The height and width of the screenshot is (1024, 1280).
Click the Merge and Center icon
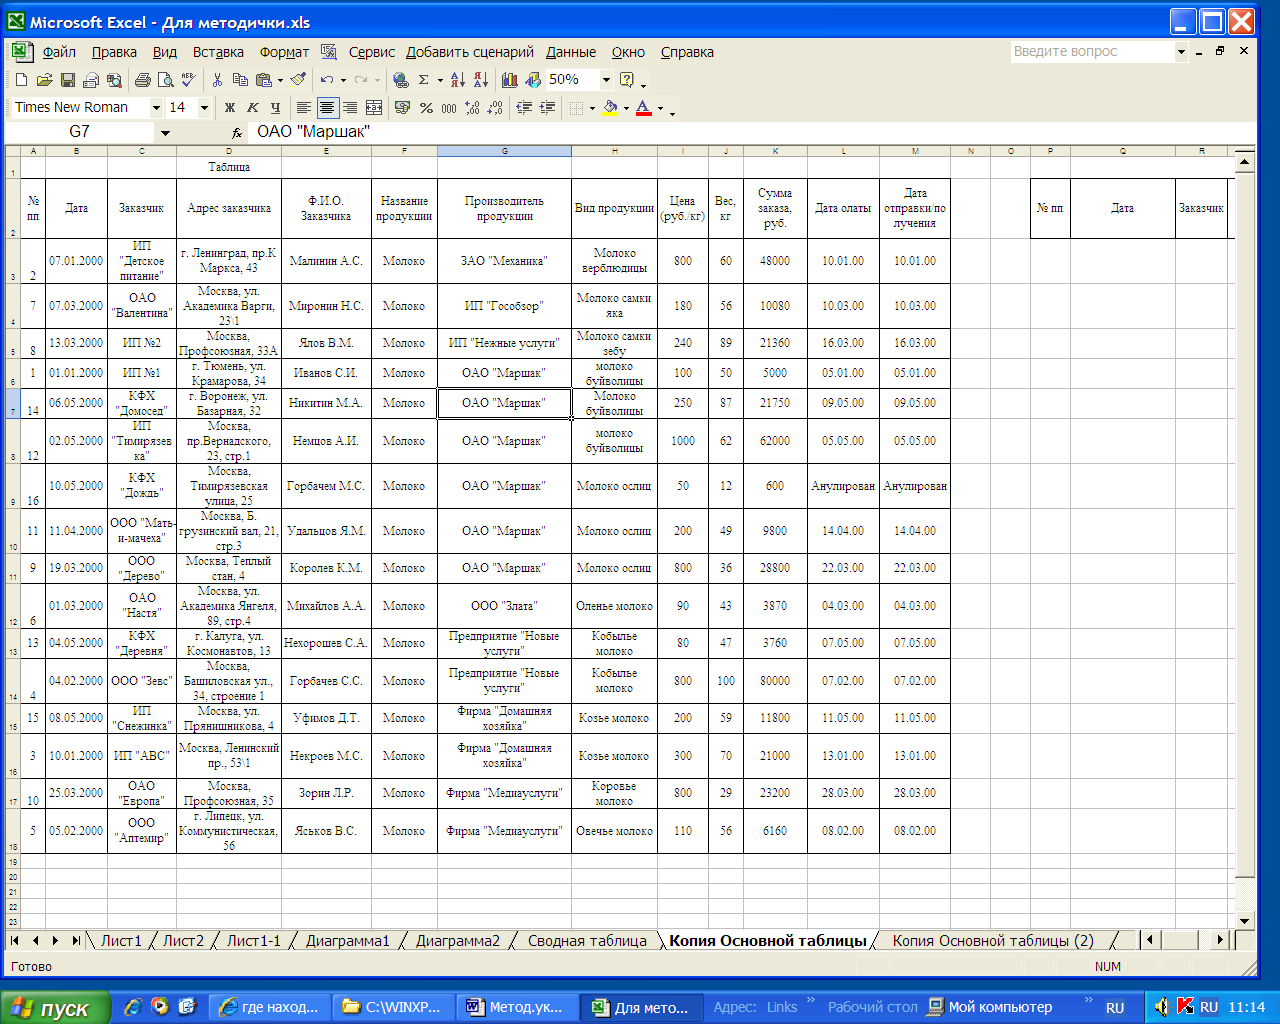[374, 107]
